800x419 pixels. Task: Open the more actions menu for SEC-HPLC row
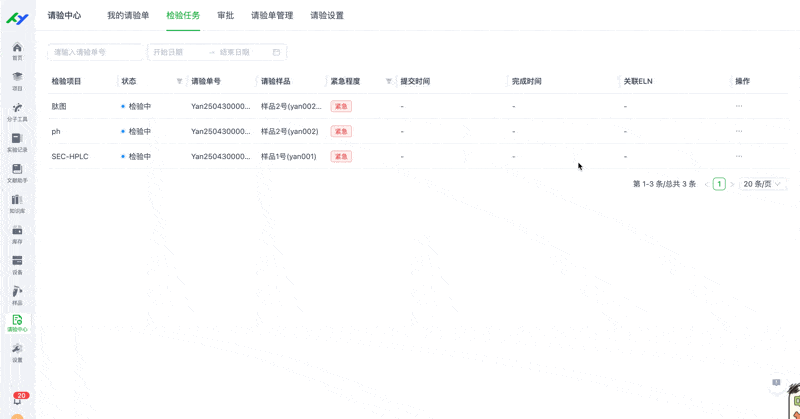click(x=739, y=156)
